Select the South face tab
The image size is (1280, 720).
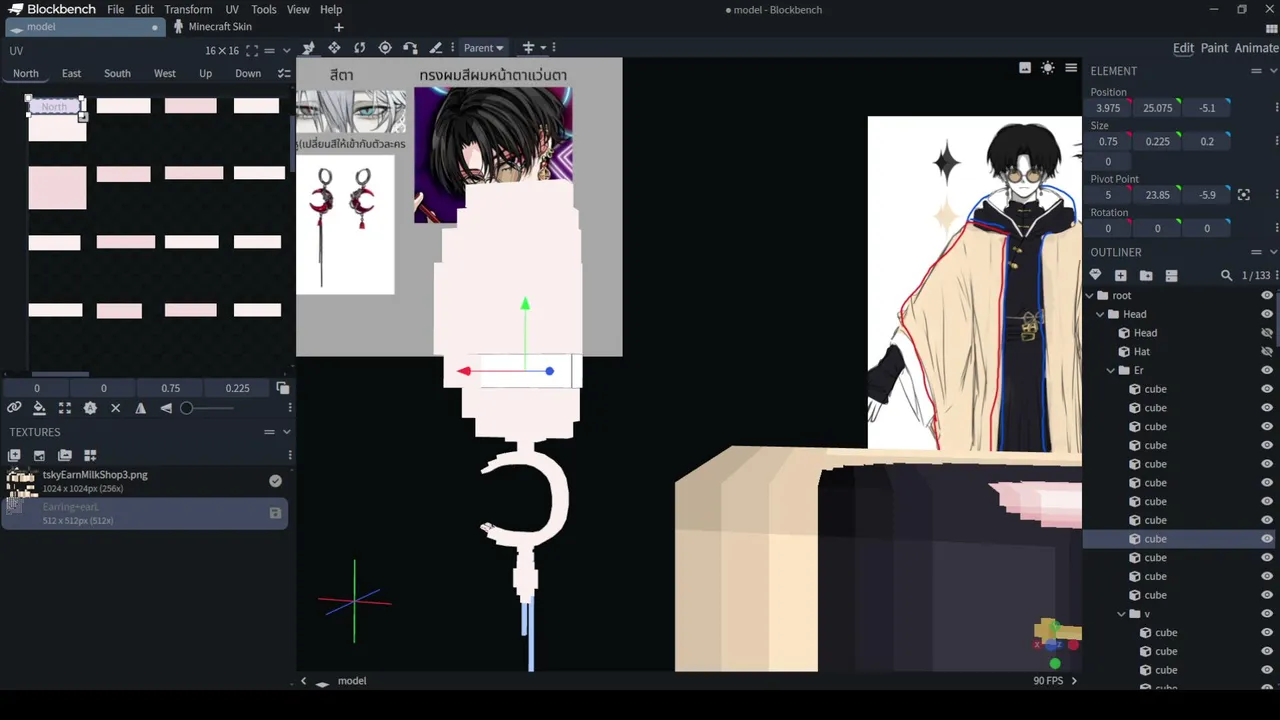point(117,73)
